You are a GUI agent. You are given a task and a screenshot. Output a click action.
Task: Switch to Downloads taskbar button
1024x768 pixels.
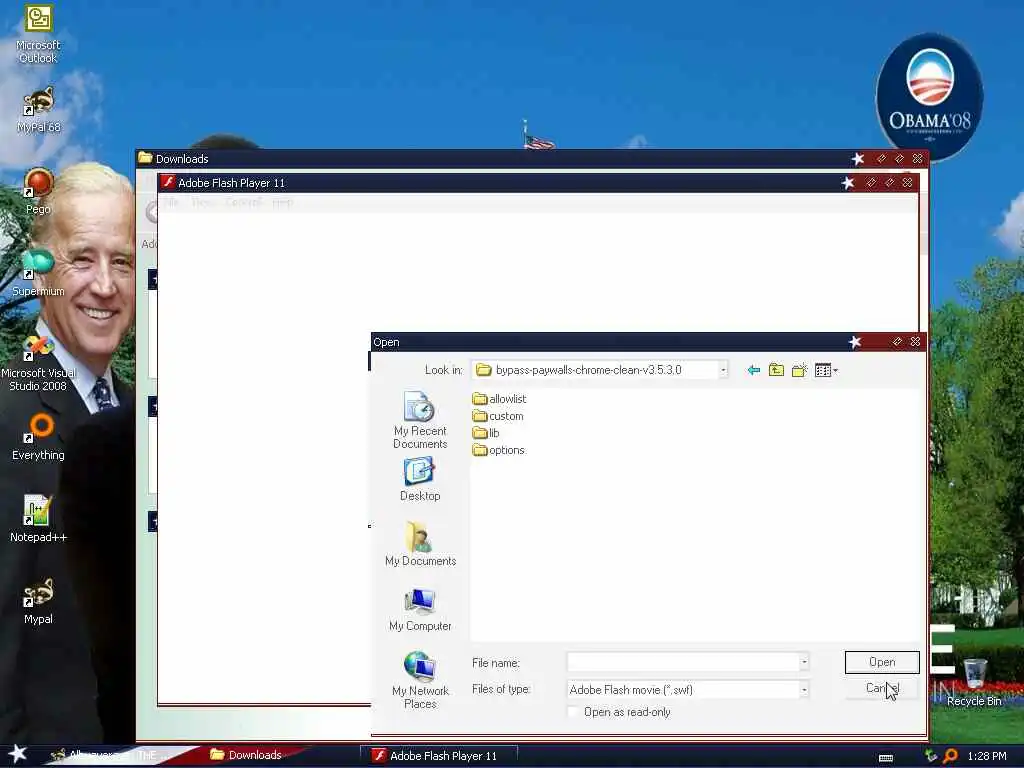pyautogui.click(x=247, y=755)
